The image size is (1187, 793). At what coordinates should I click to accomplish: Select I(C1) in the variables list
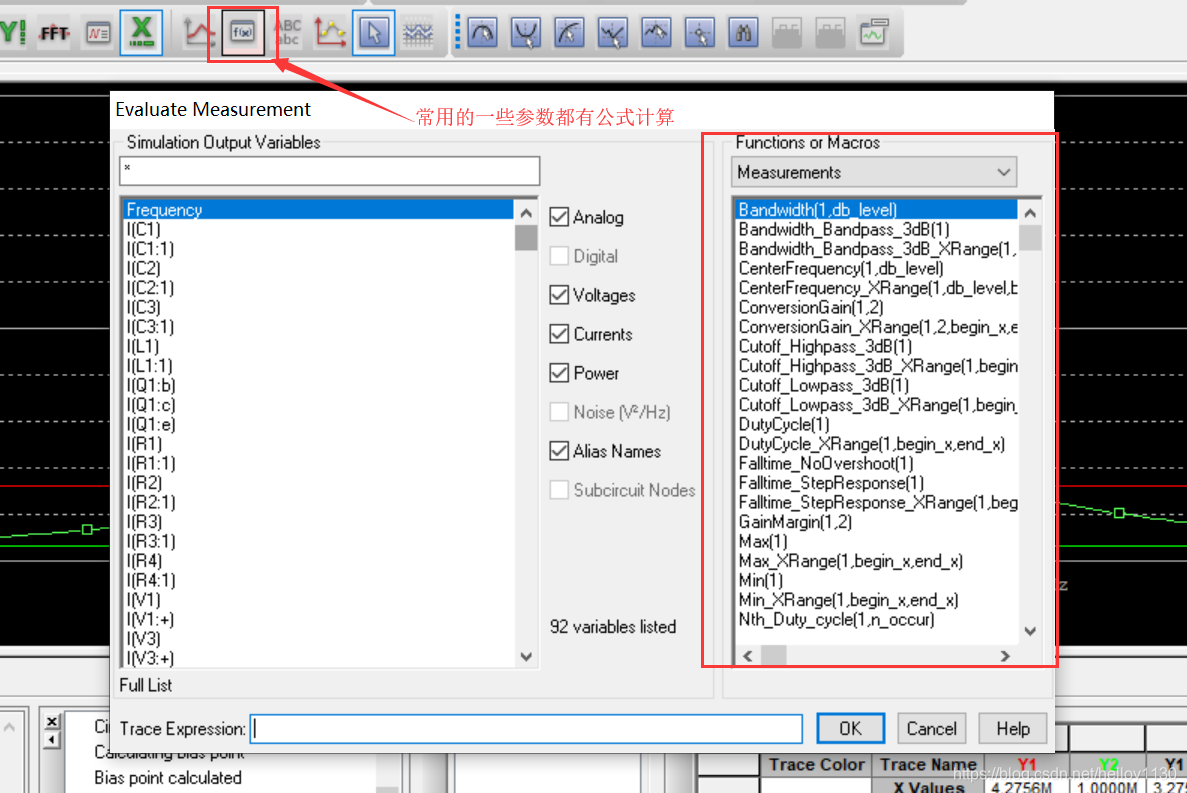pos(318,229)
